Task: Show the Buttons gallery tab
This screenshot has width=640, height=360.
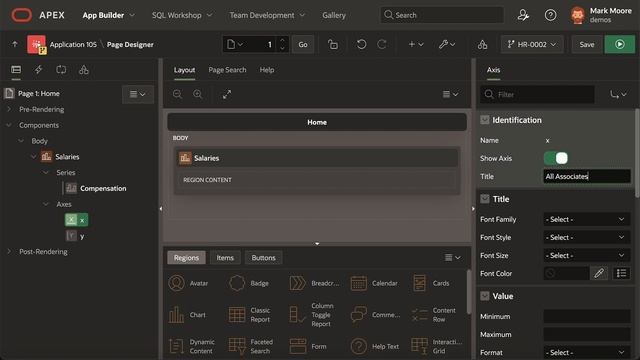Action: click(263, 258)
